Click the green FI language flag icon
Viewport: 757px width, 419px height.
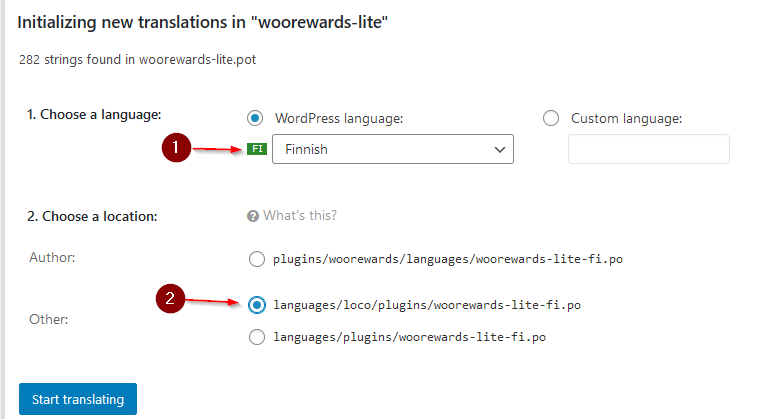point(257,149)
